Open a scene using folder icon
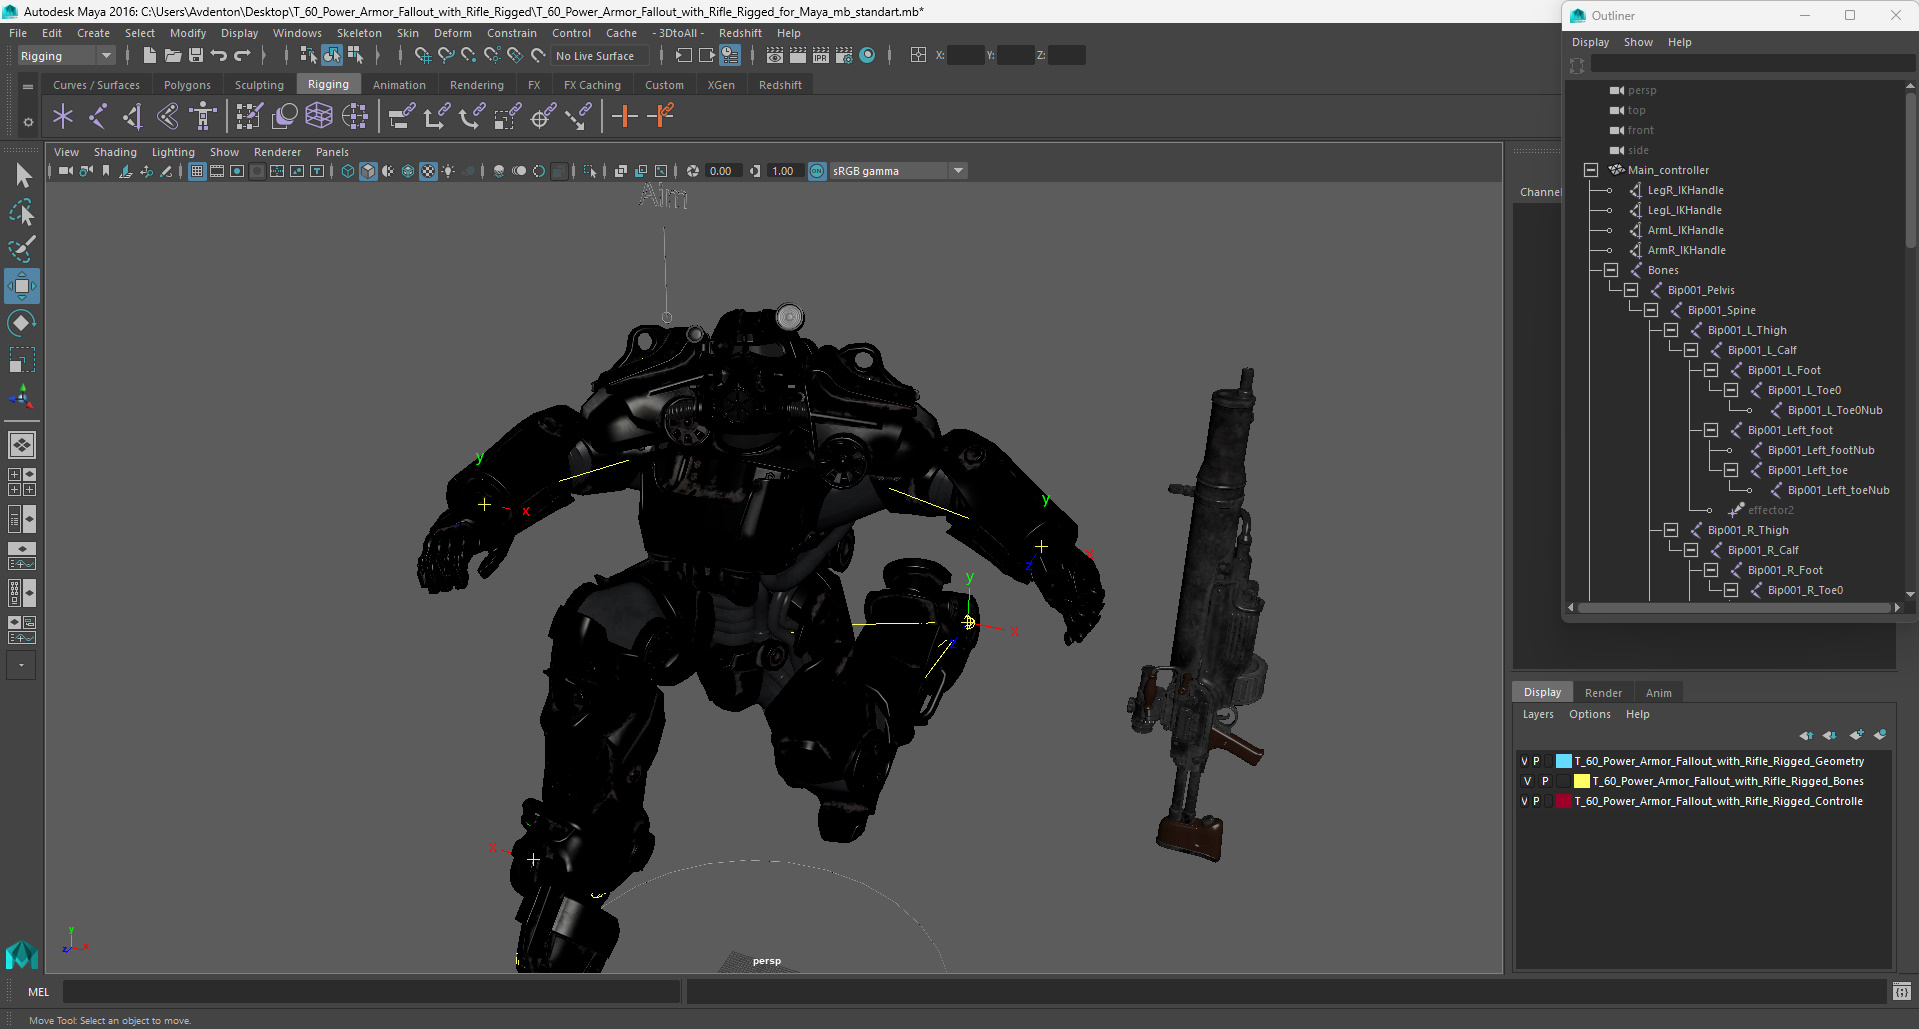 coord(173,56)
